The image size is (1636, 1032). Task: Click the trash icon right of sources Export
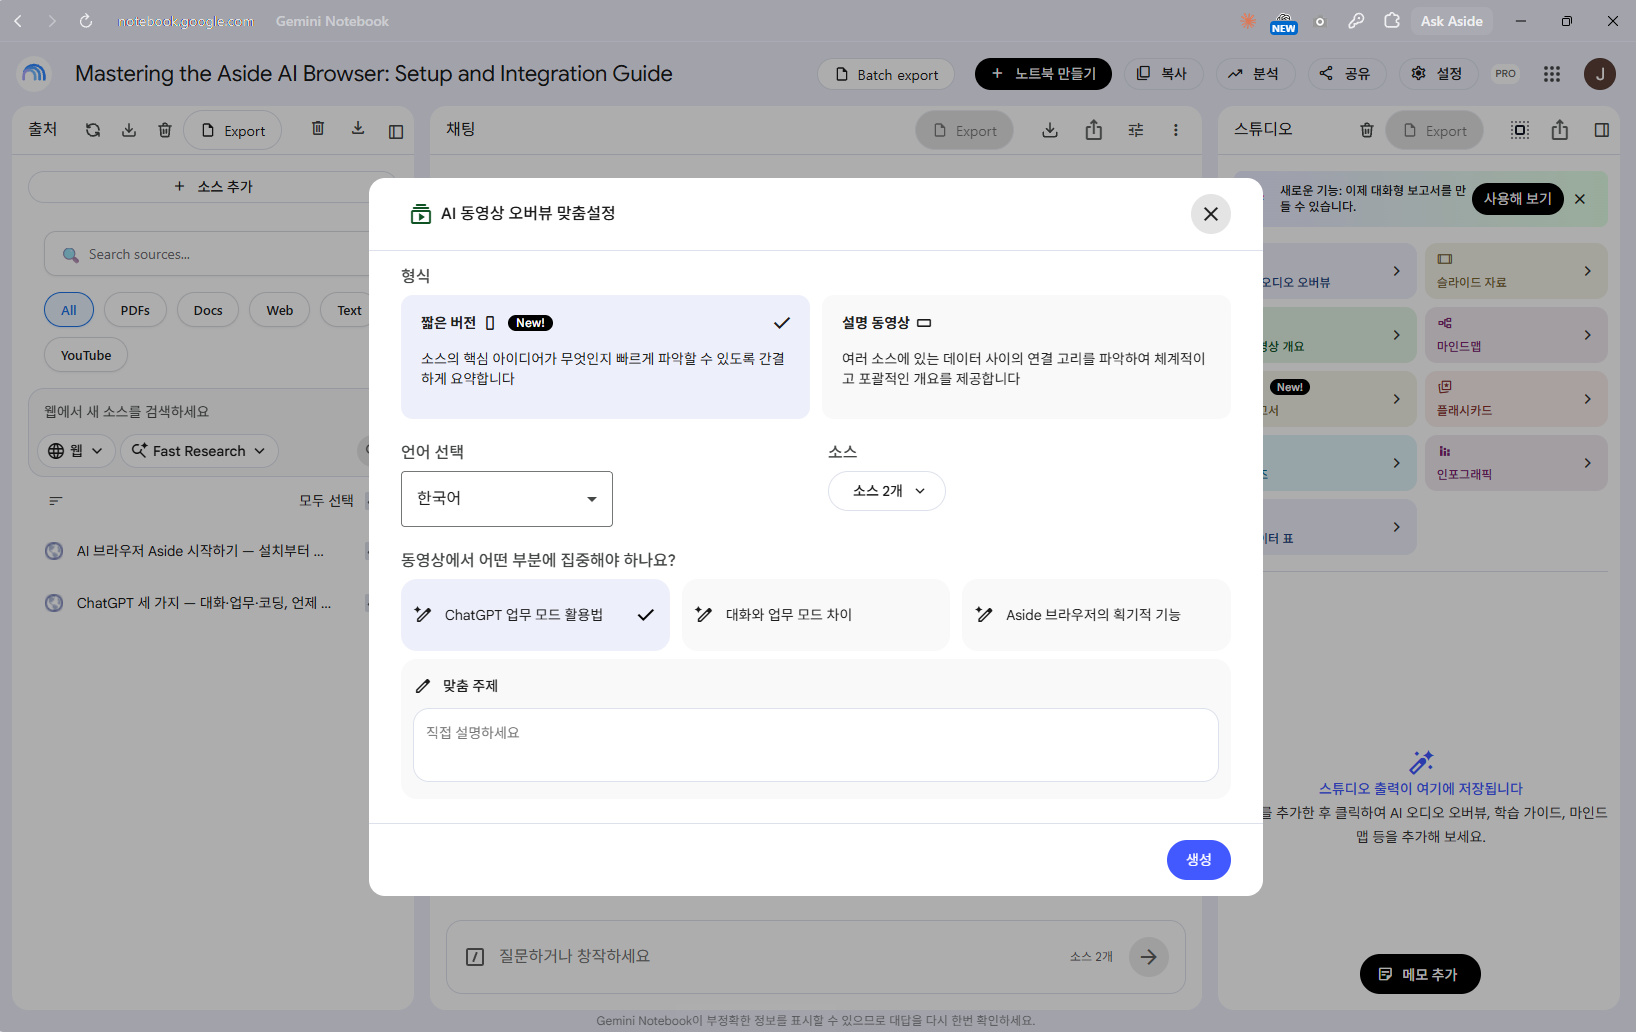coord(318,128)
